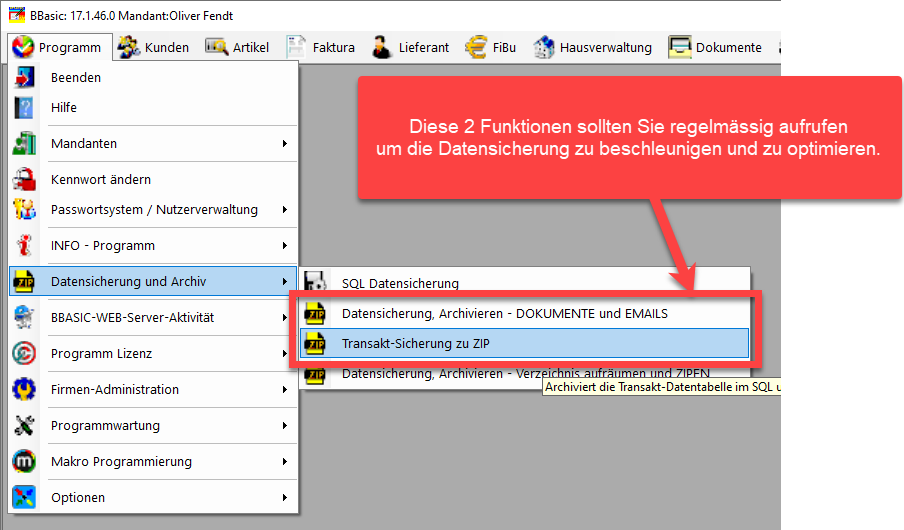Click the Programmwartung tools icon
The image size is (904, 530).
[24, 426]
